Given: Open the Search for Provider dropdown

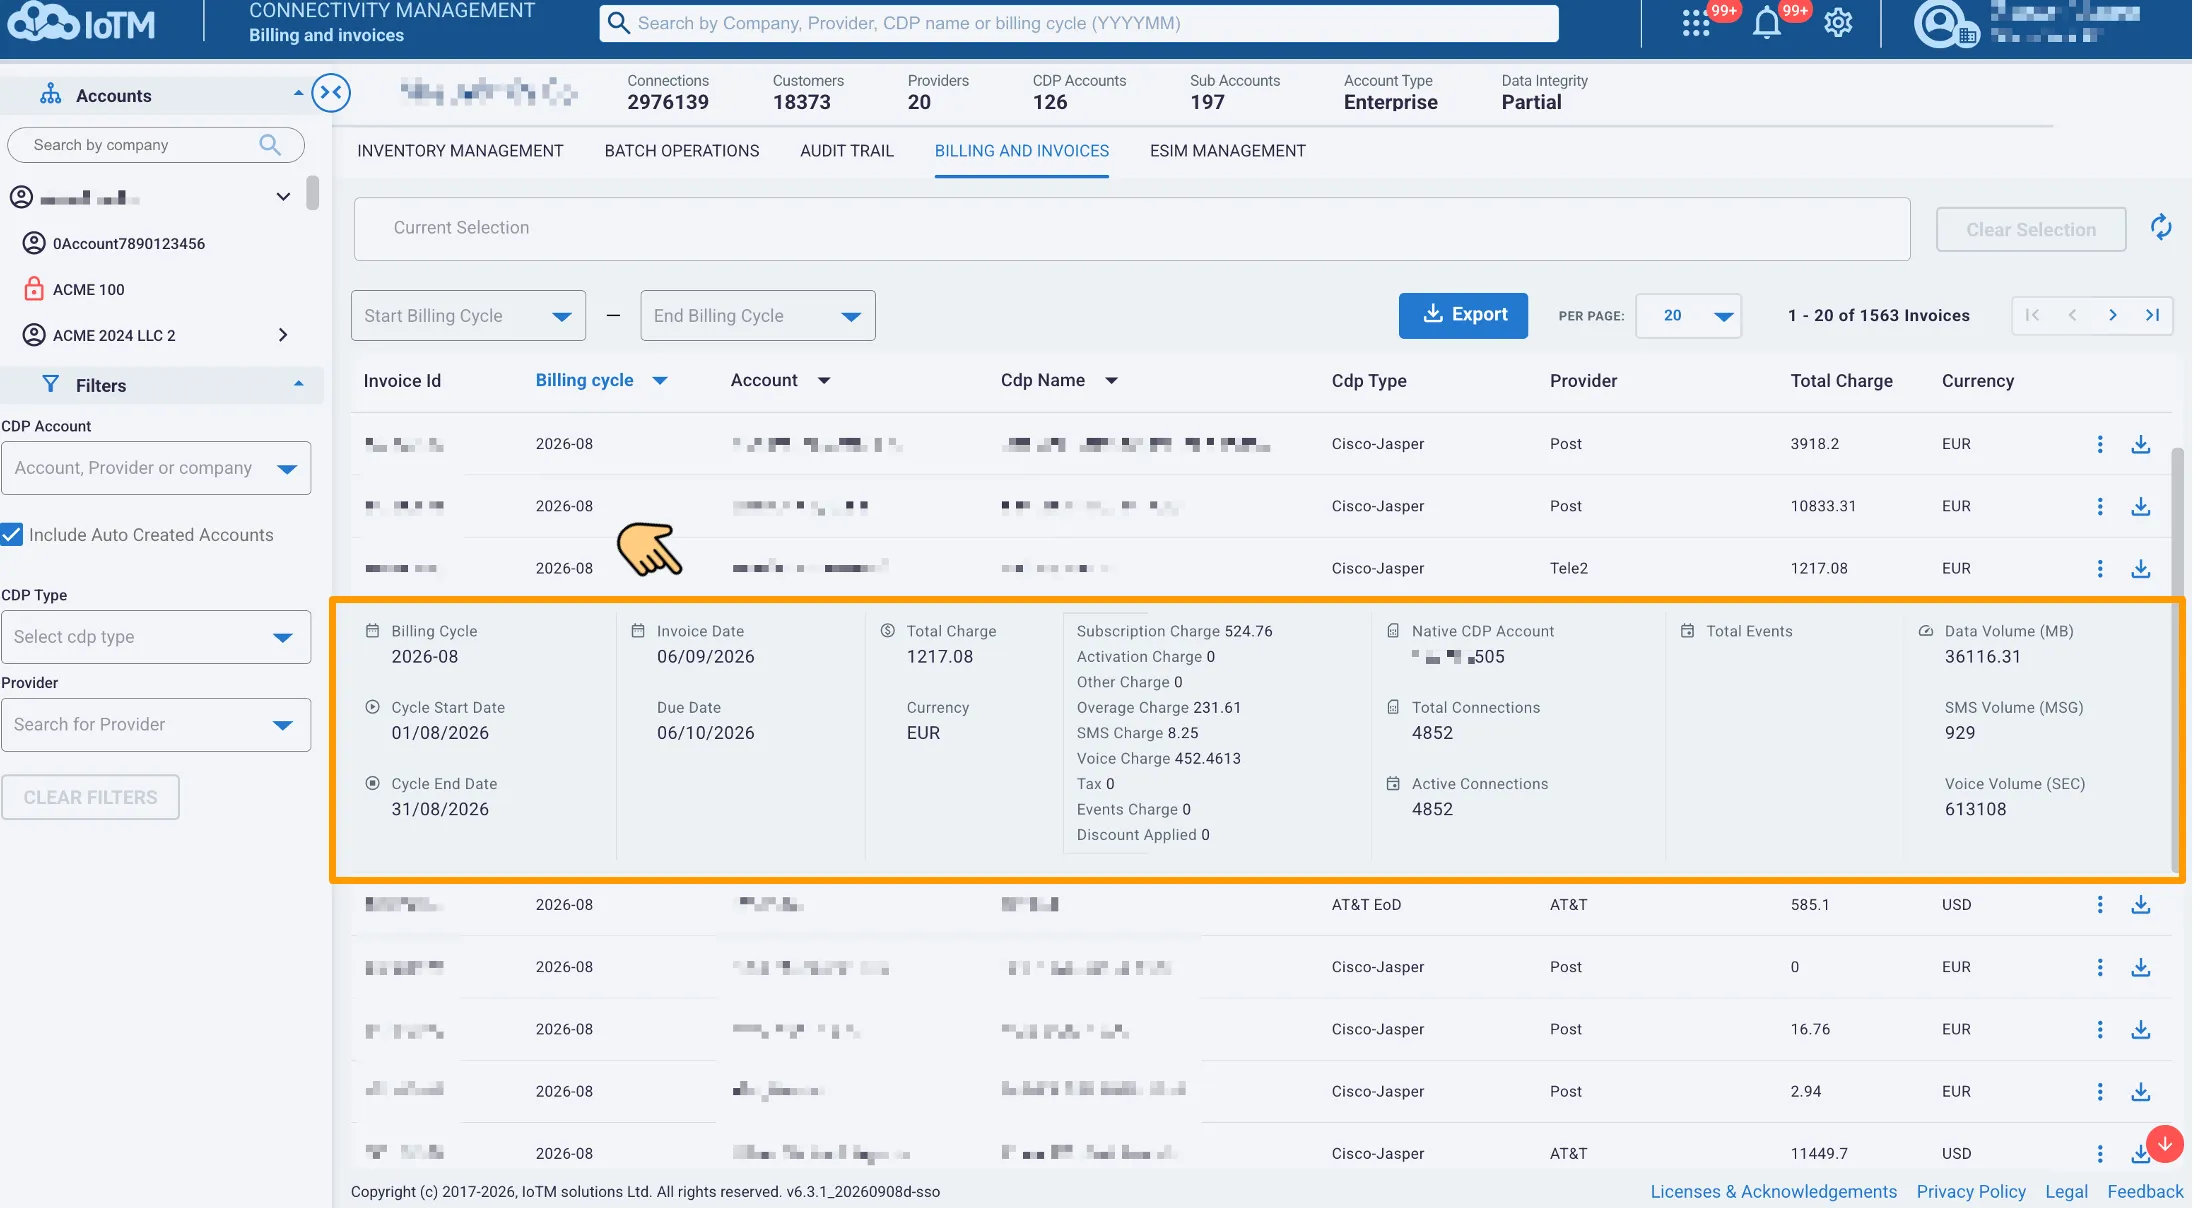Looking at the screenshot, I should pyautogui.click(x=156, y=725).
